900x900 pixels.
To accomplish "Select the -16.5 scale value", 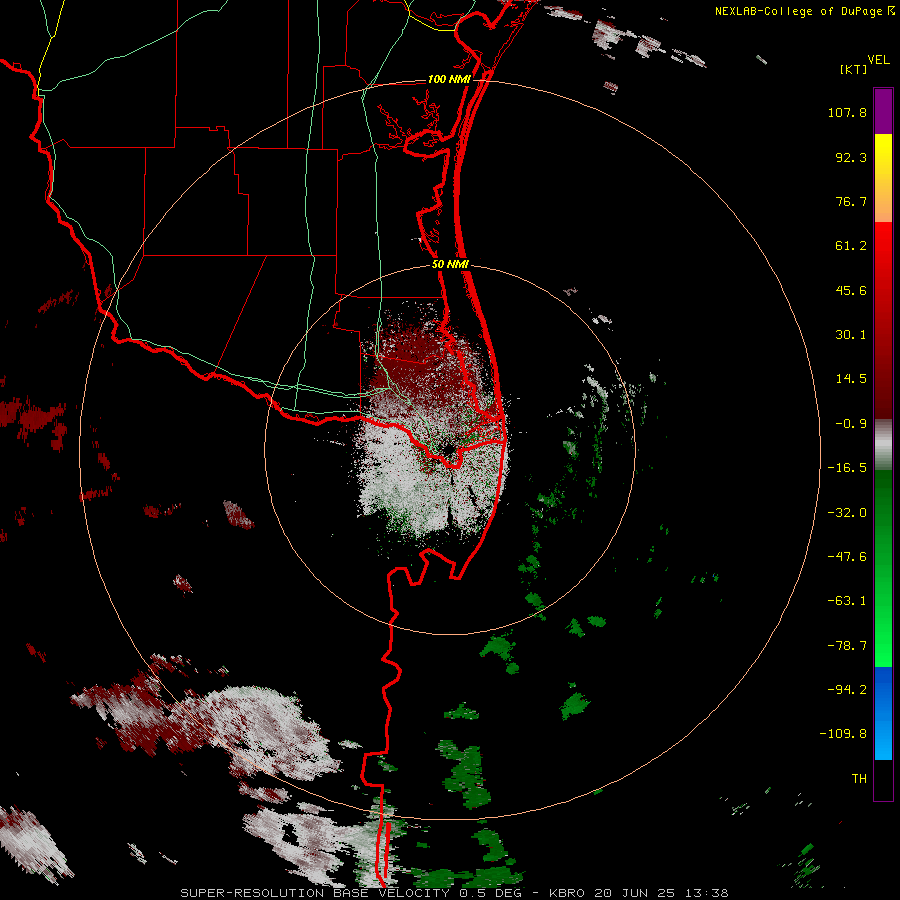I will point(847,468).
